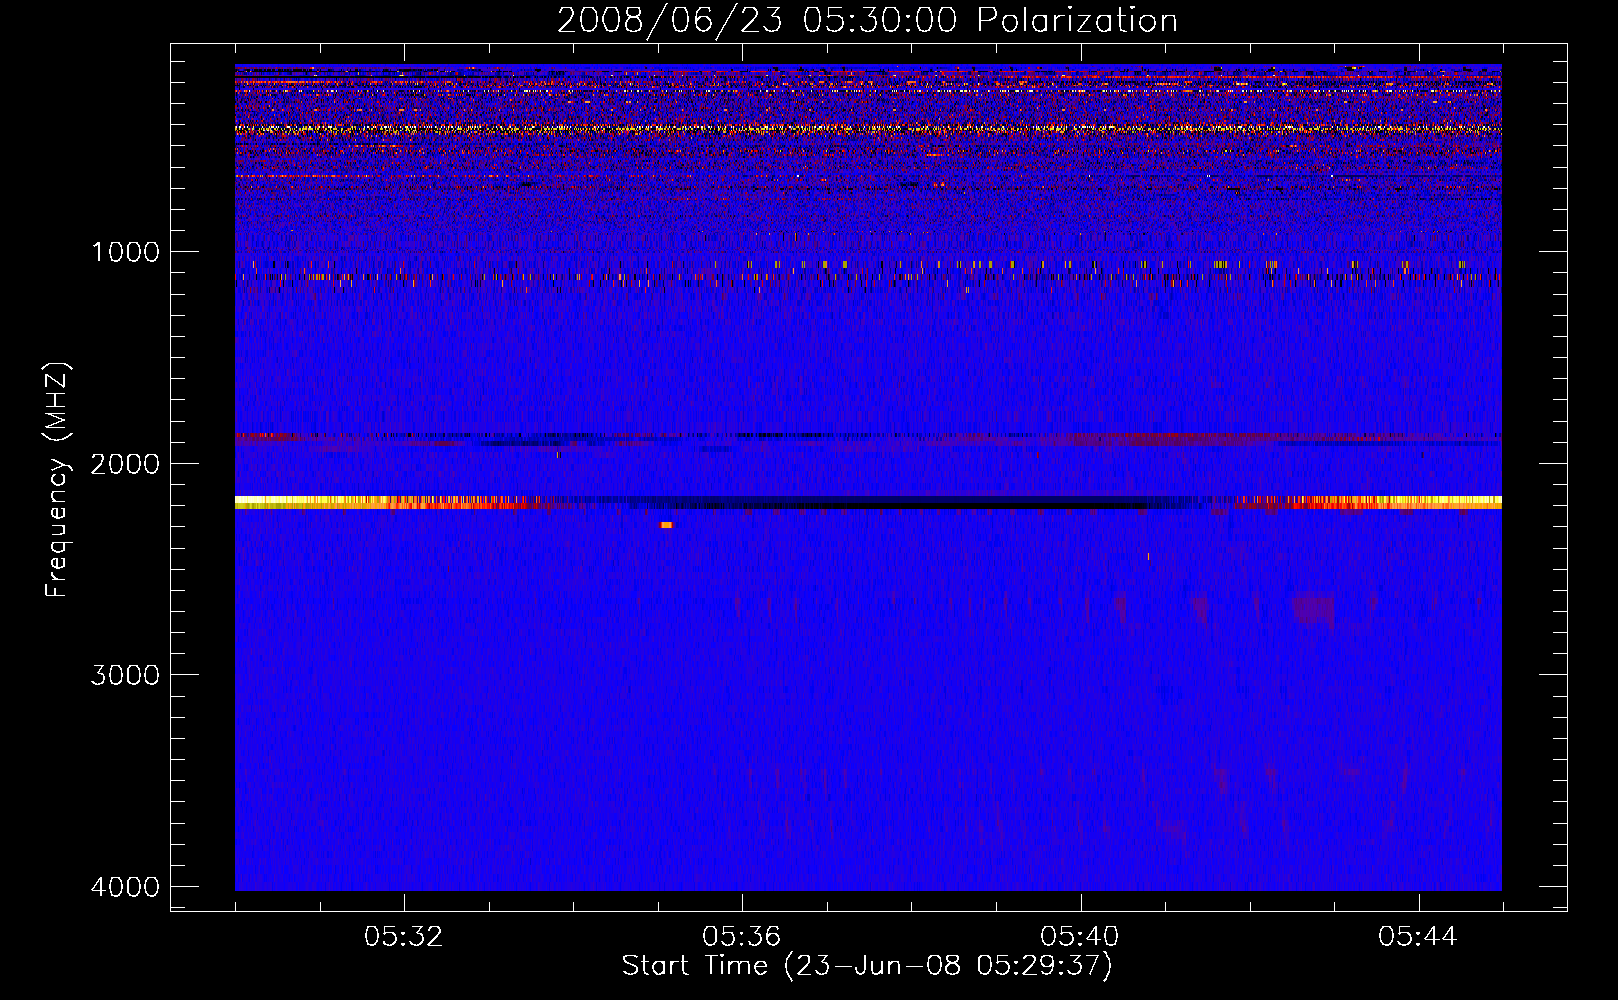Click the small orange burst below the 2200 MHz band
Image resolution: width=1618 pixels, height=1000 pixels.
pyautogui.click(x=667, y=525)
